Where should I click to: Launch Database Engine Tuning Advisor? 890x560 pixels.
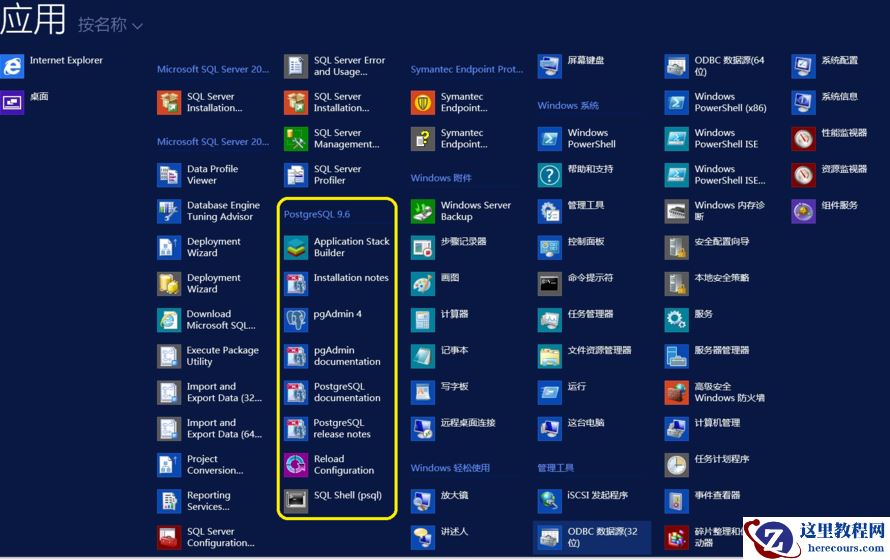pyautogui.click(x=209, y=212)
